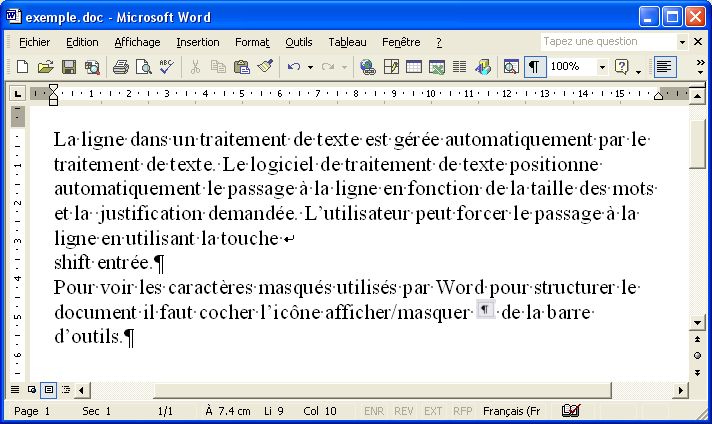
Task: Switch to Print Layout view
Action: pyautogui.click(x=49, y=389)
